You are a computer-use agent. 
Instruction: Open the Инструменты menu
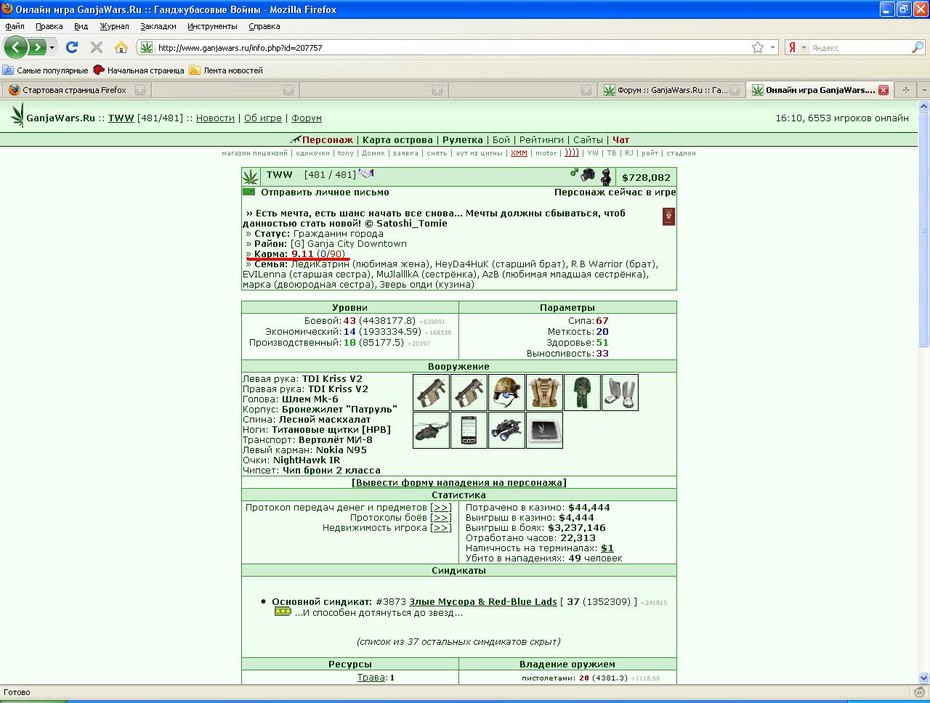point(212,26)
